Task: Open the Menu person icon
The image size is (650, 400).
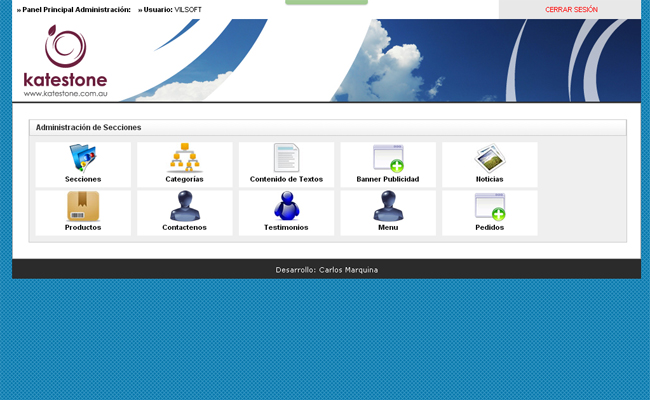Action: click(388, 206)
